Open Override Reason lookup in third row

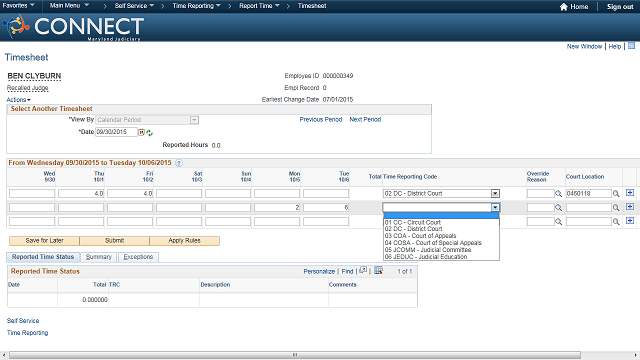coord(558,222)
